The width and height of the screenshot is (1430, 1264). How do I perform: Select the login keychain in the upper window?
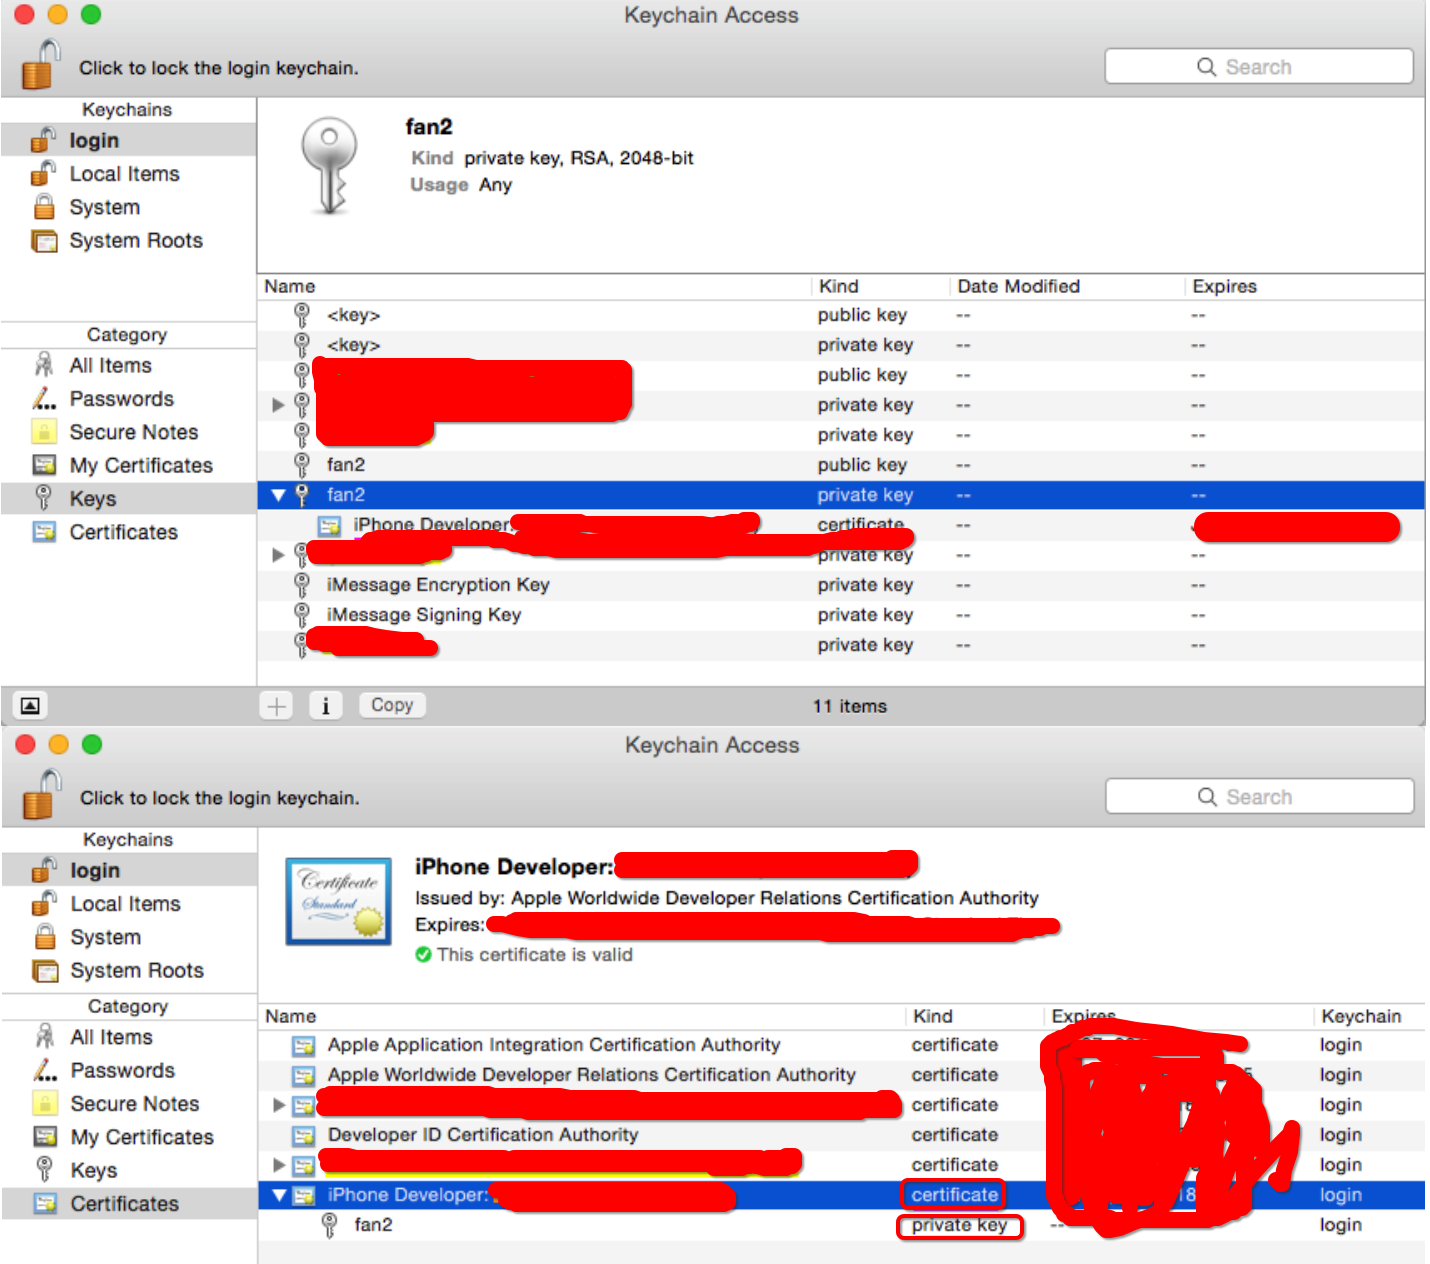pos(129,140)
